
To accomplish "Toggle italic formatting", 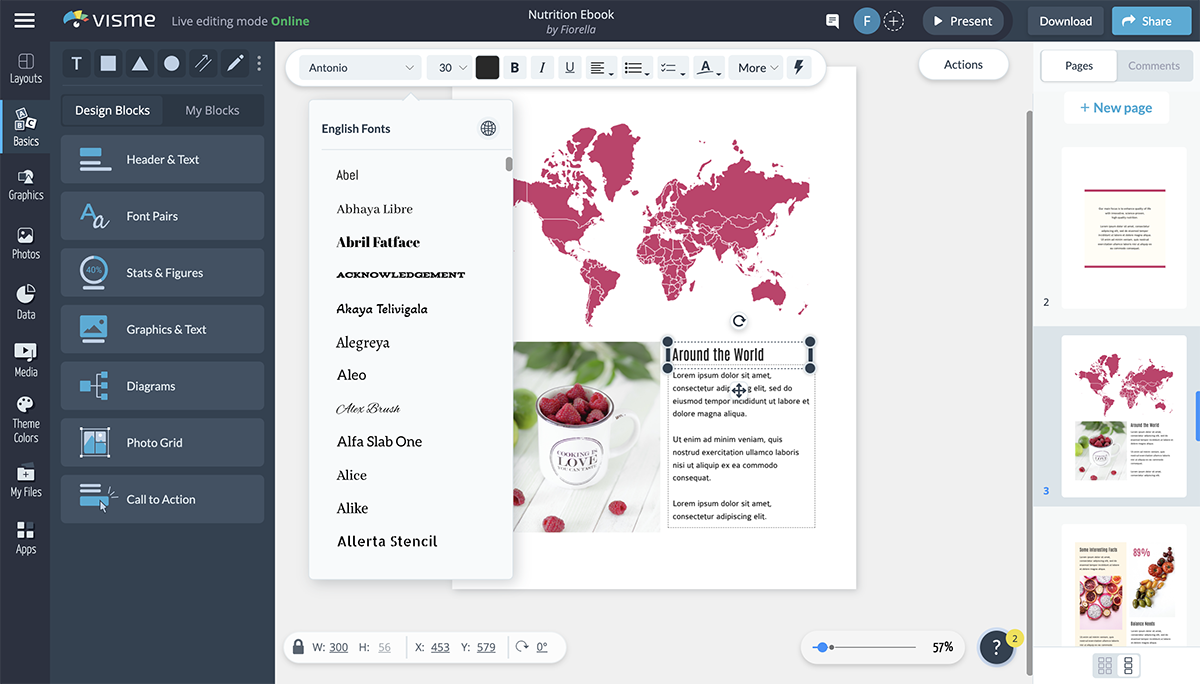I will click(x=541, y=67).
